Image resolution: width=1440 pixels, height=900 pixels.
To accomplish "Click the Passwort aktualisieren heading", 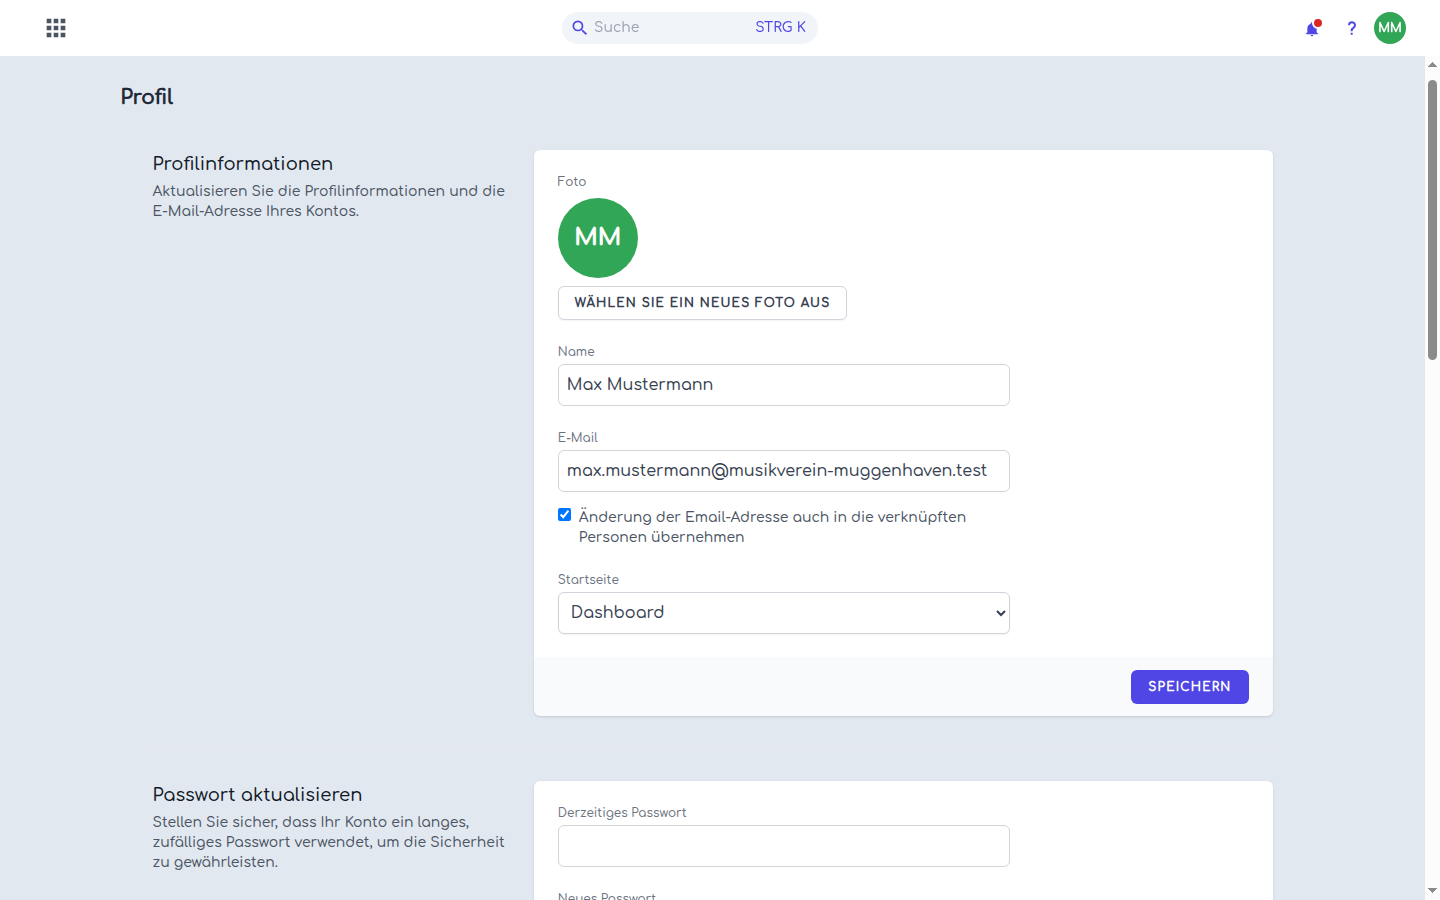I will 257,795.
